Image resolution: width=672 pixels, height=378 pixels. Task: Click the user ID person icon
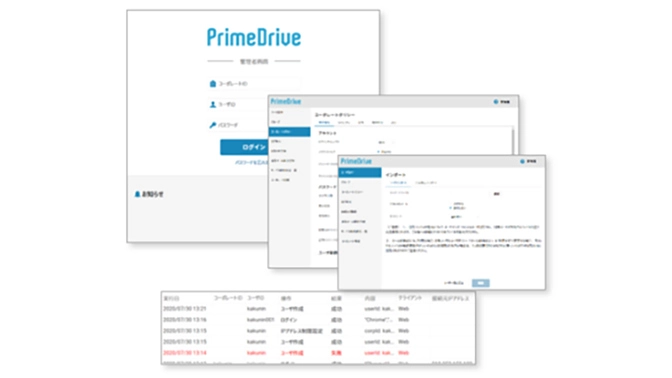(x=213, y=104)
